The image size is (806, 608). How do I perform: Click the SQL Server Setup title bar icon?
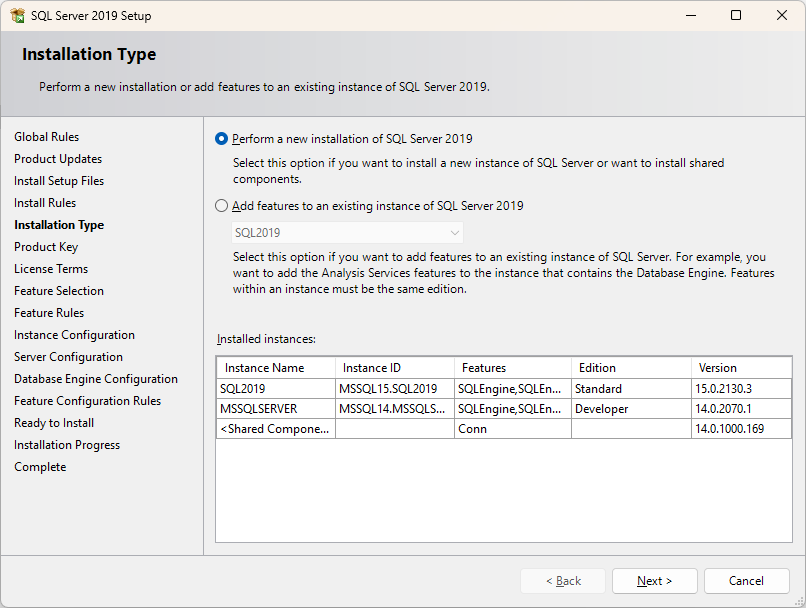point(17,15)
